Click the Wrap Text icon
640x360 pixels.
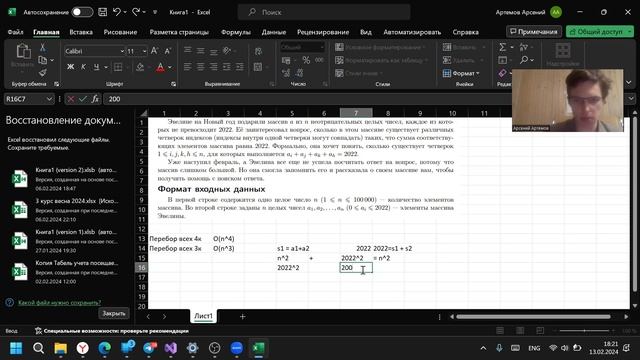point(258,51)
